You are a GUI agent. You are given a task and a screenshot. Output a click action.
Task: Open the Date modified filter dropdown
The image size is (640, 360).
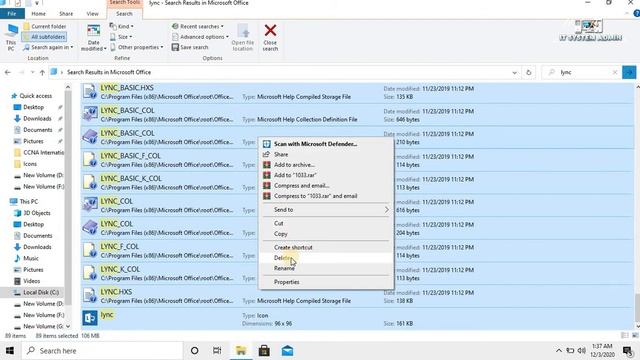pos(93,38)
